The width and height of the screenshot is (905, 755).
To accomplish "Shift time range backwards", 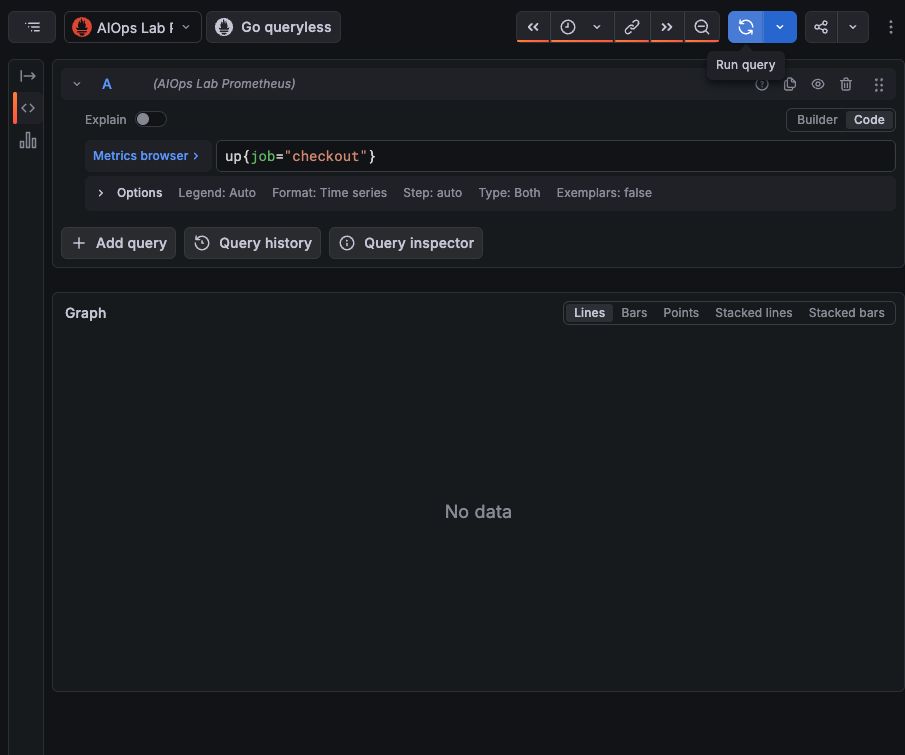I will (x=533, y=27).
